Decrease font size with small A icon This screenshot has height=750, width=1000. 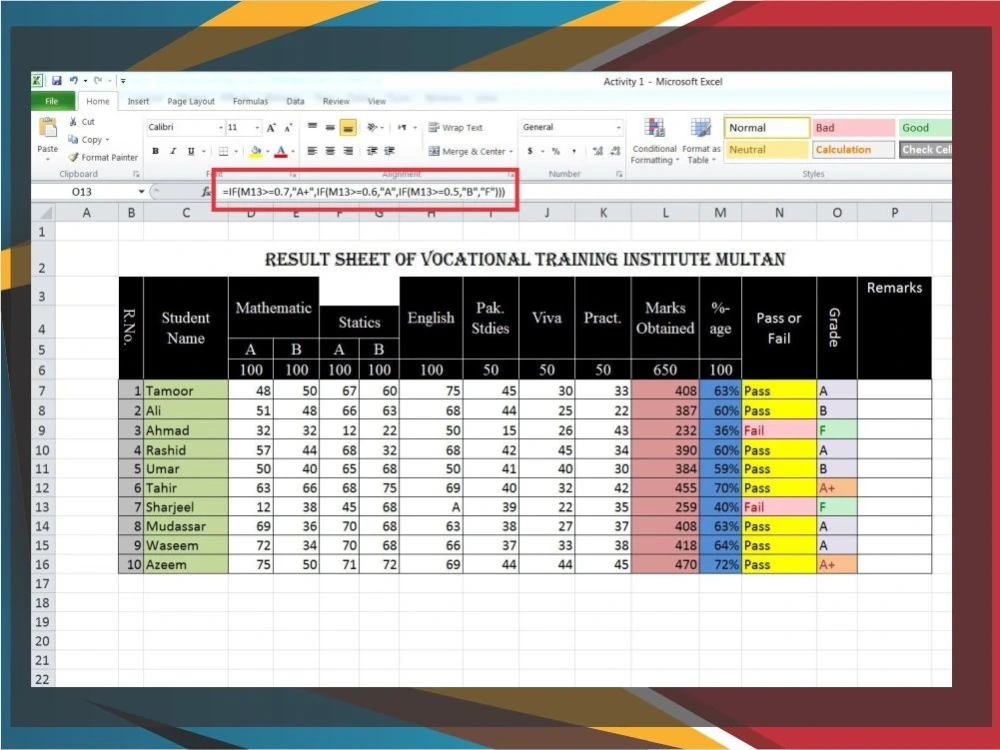pos(288,128)
